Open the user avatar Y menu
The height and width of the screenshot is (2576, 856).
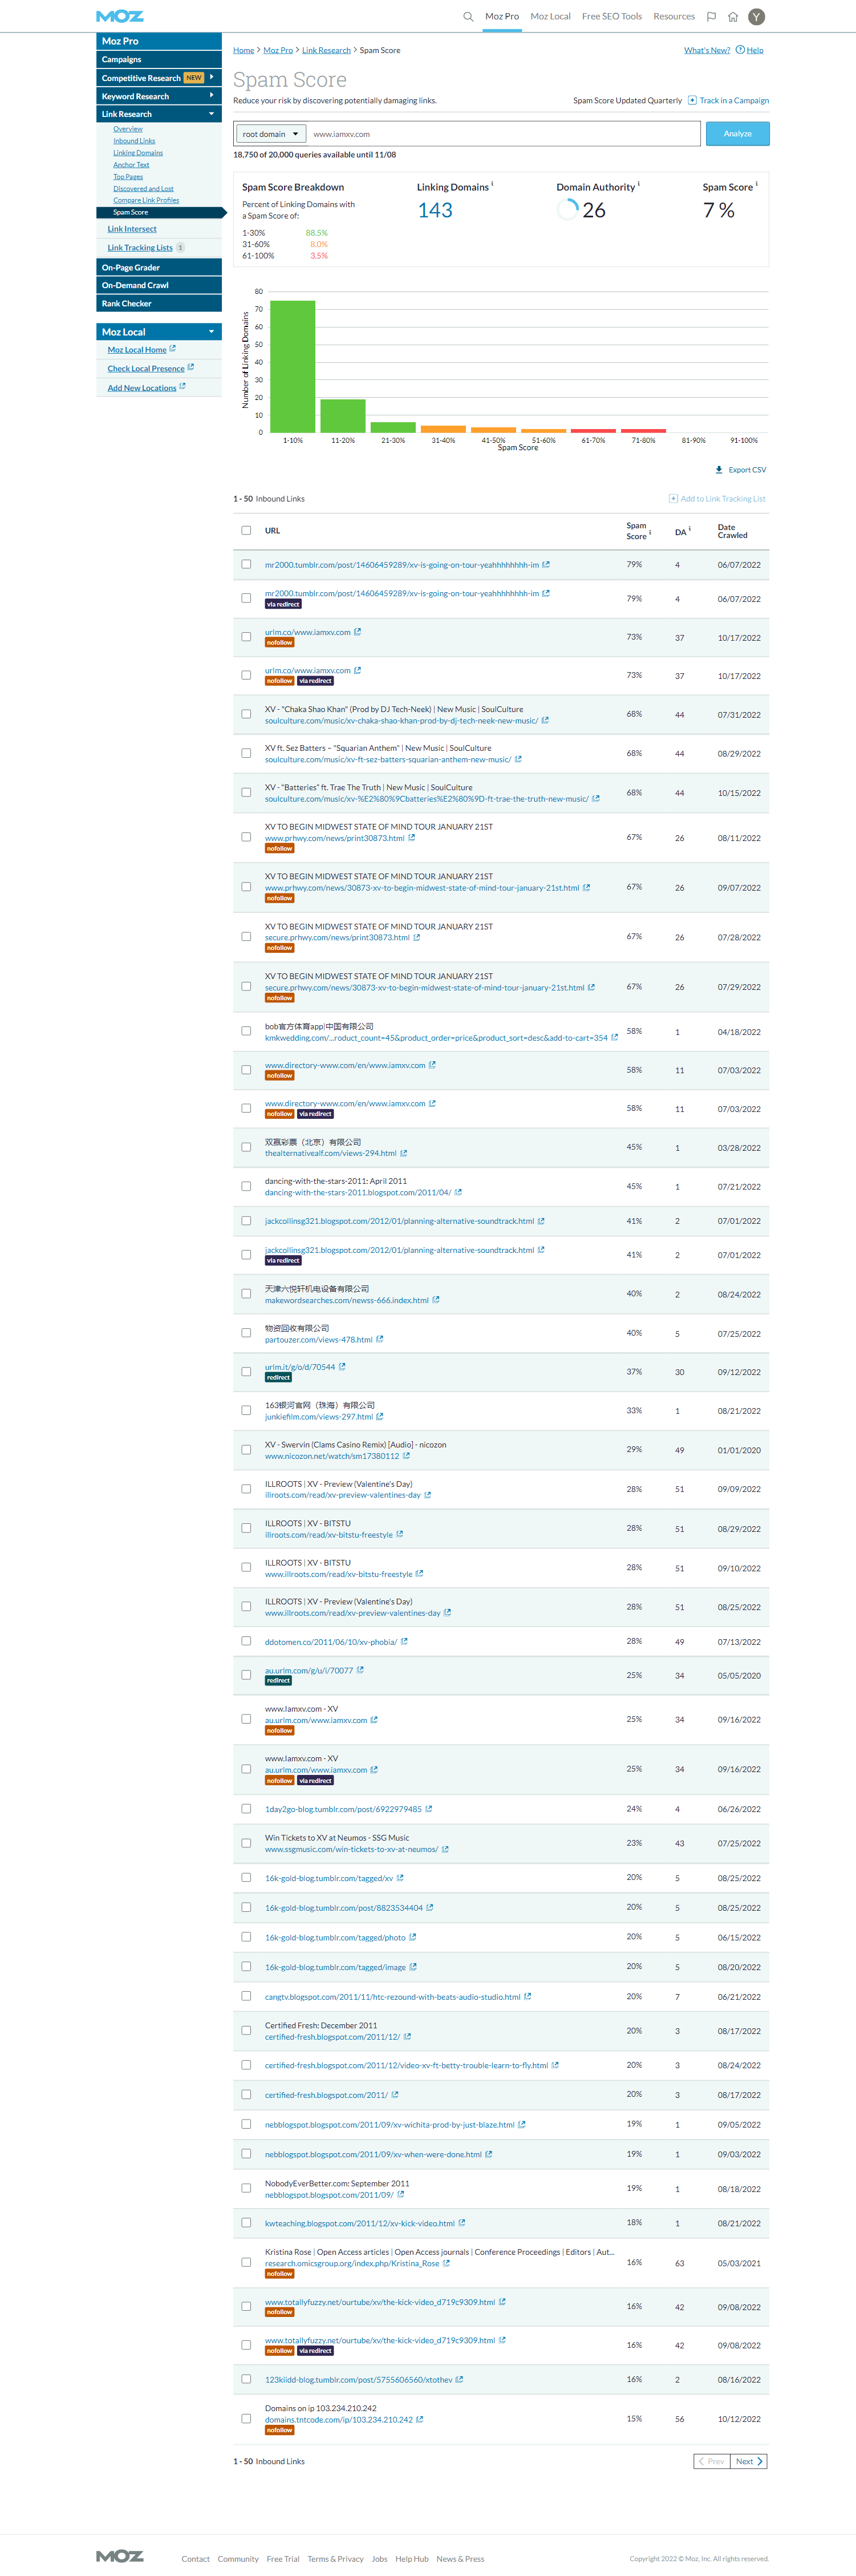tap(757, 17)
